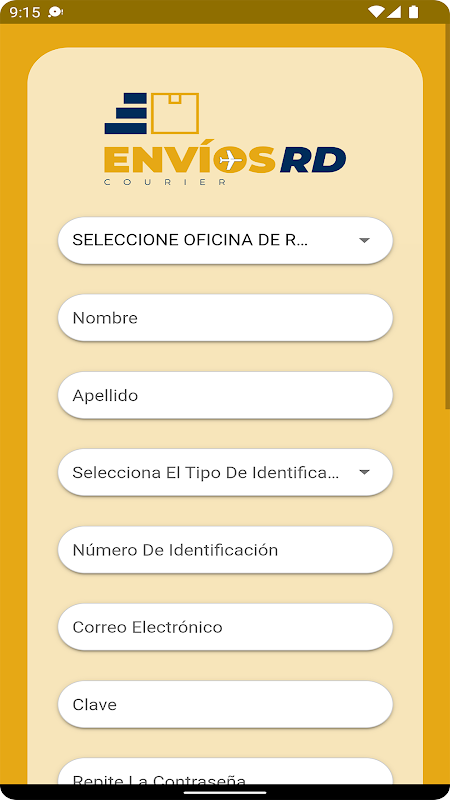
Task: Tap the notification icon beside the clock
Action: coord(55,12)
